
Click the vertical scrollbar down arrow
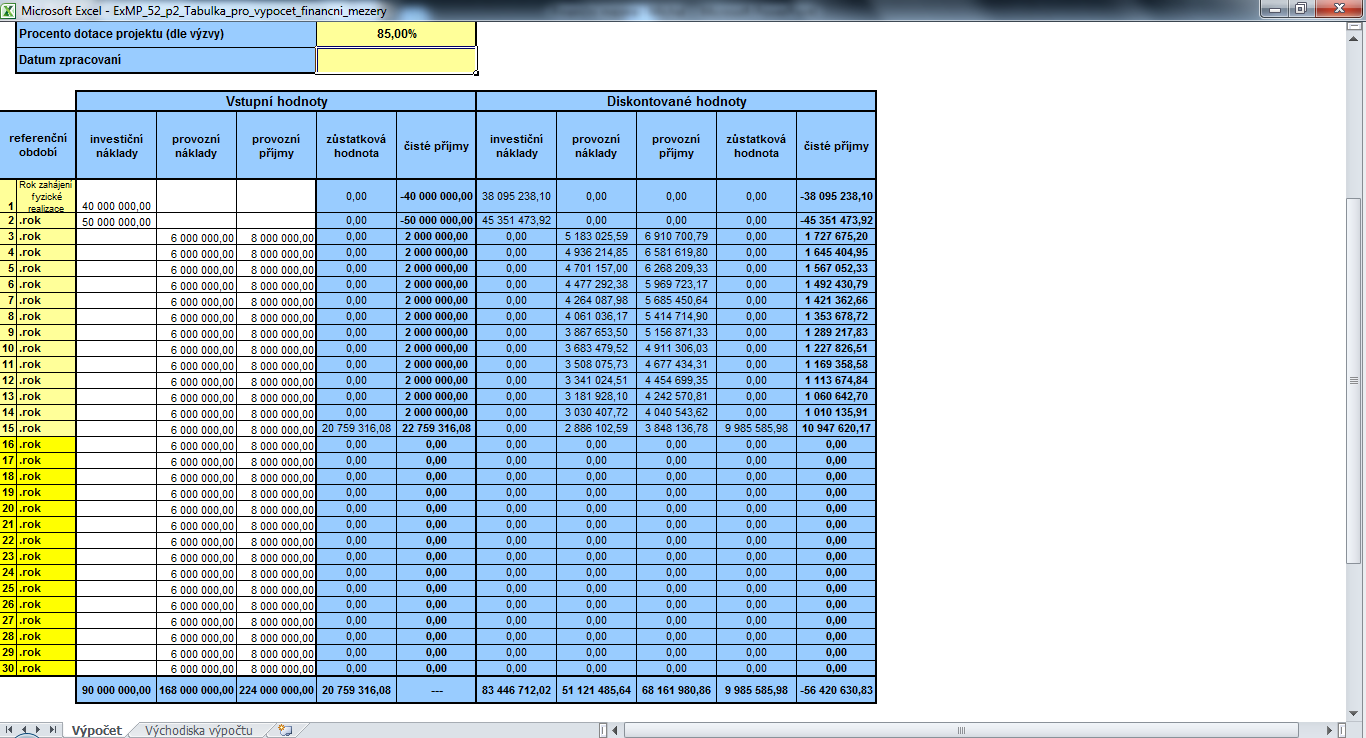tap(1355, 713)
